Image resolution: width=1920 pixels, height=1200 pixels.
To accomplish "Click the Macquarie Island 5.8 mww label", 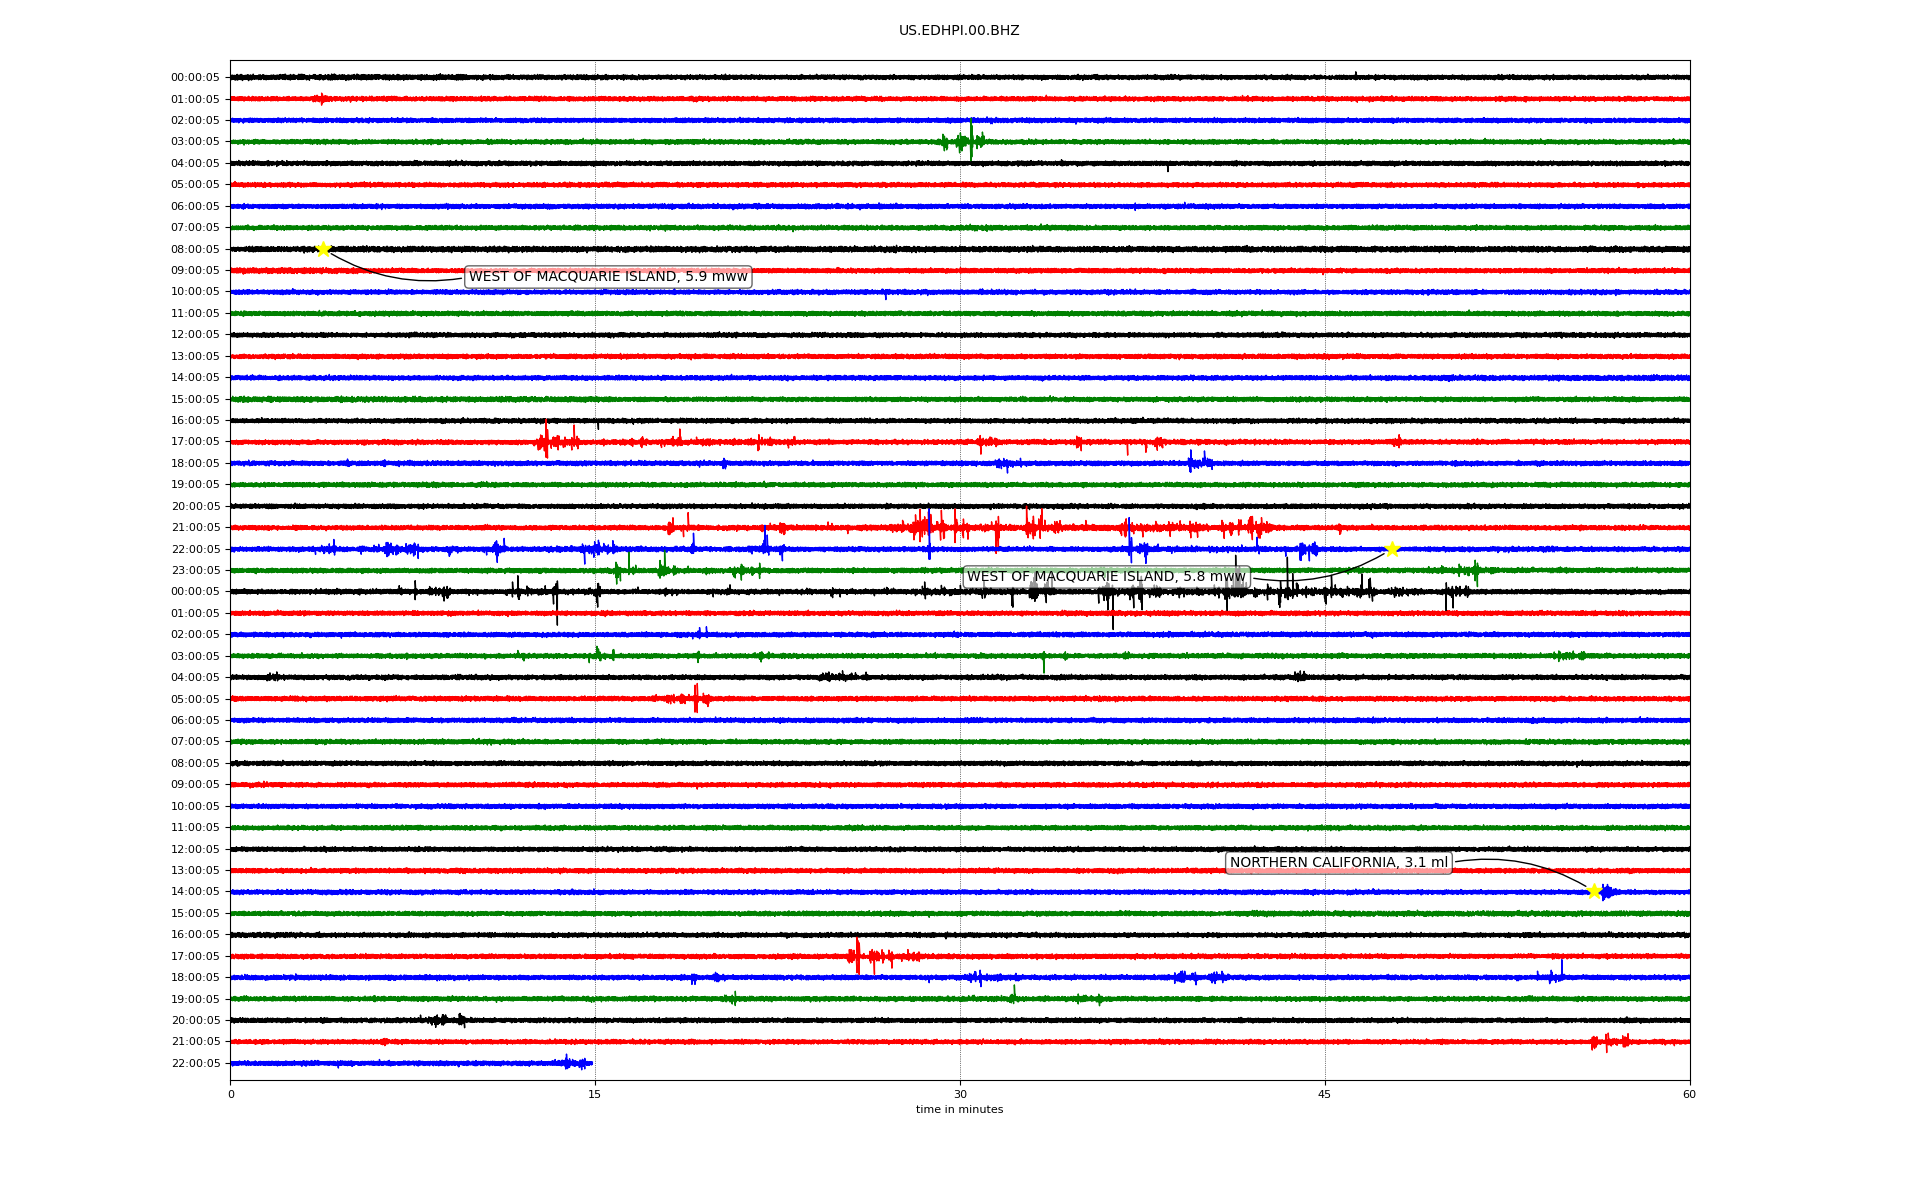I will click(1106, 577).
